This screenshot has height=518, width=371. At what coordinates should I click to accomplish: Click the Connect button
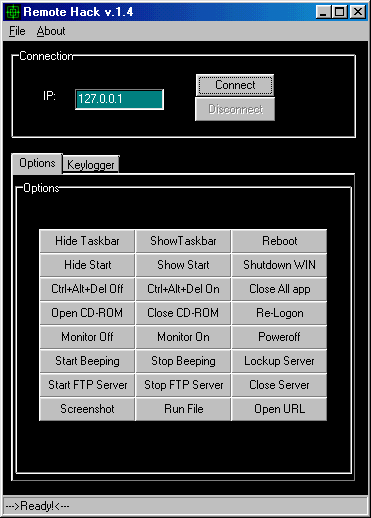(x=235, y=85)
